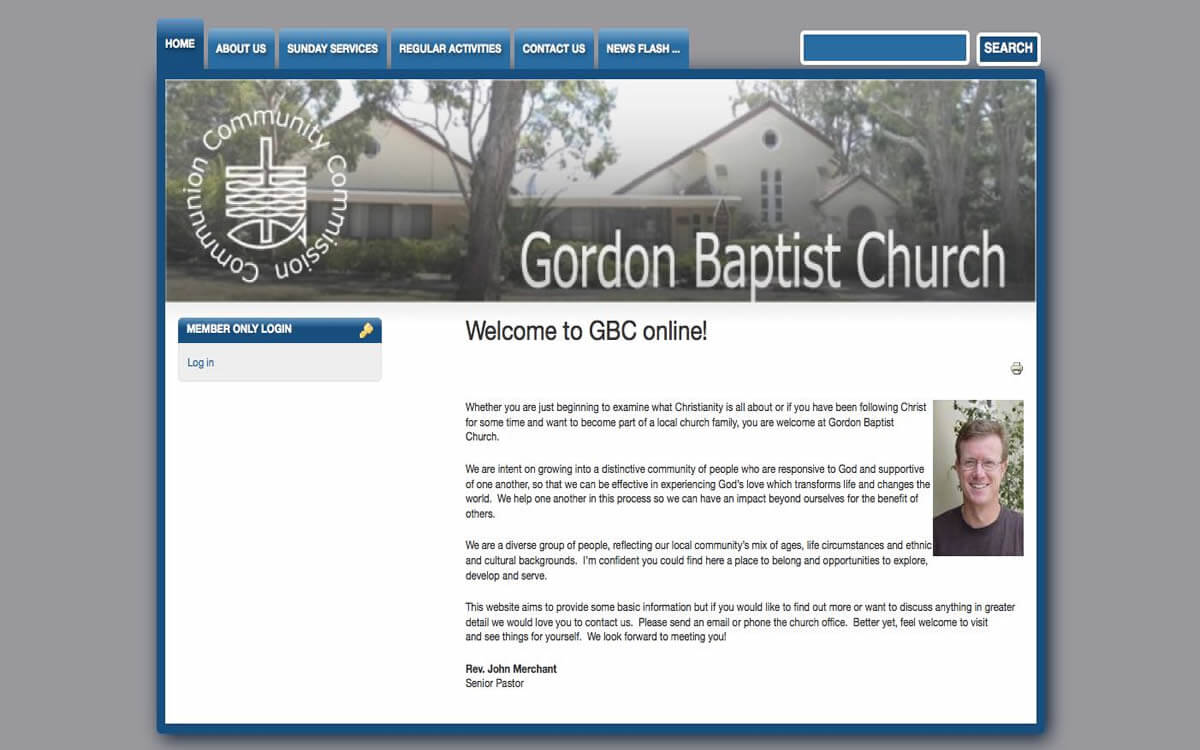
Task: Click the Log in link
Action: [201, 363]
